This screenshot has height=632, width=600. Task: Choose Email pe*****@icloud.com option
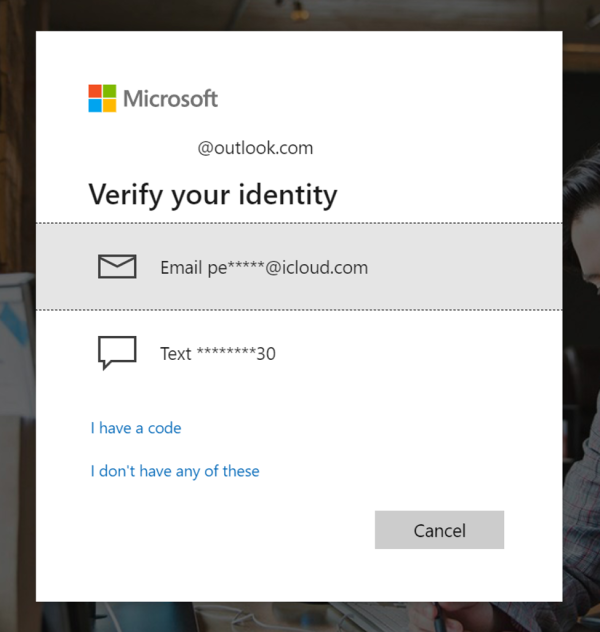(x=299, y=266)
